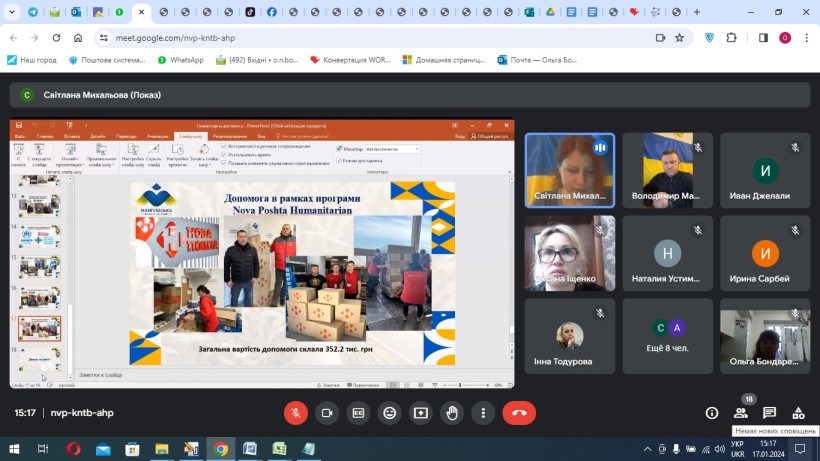
Task: Collapse the PowerPoint ribbon chevron
Action: (509, 172)
